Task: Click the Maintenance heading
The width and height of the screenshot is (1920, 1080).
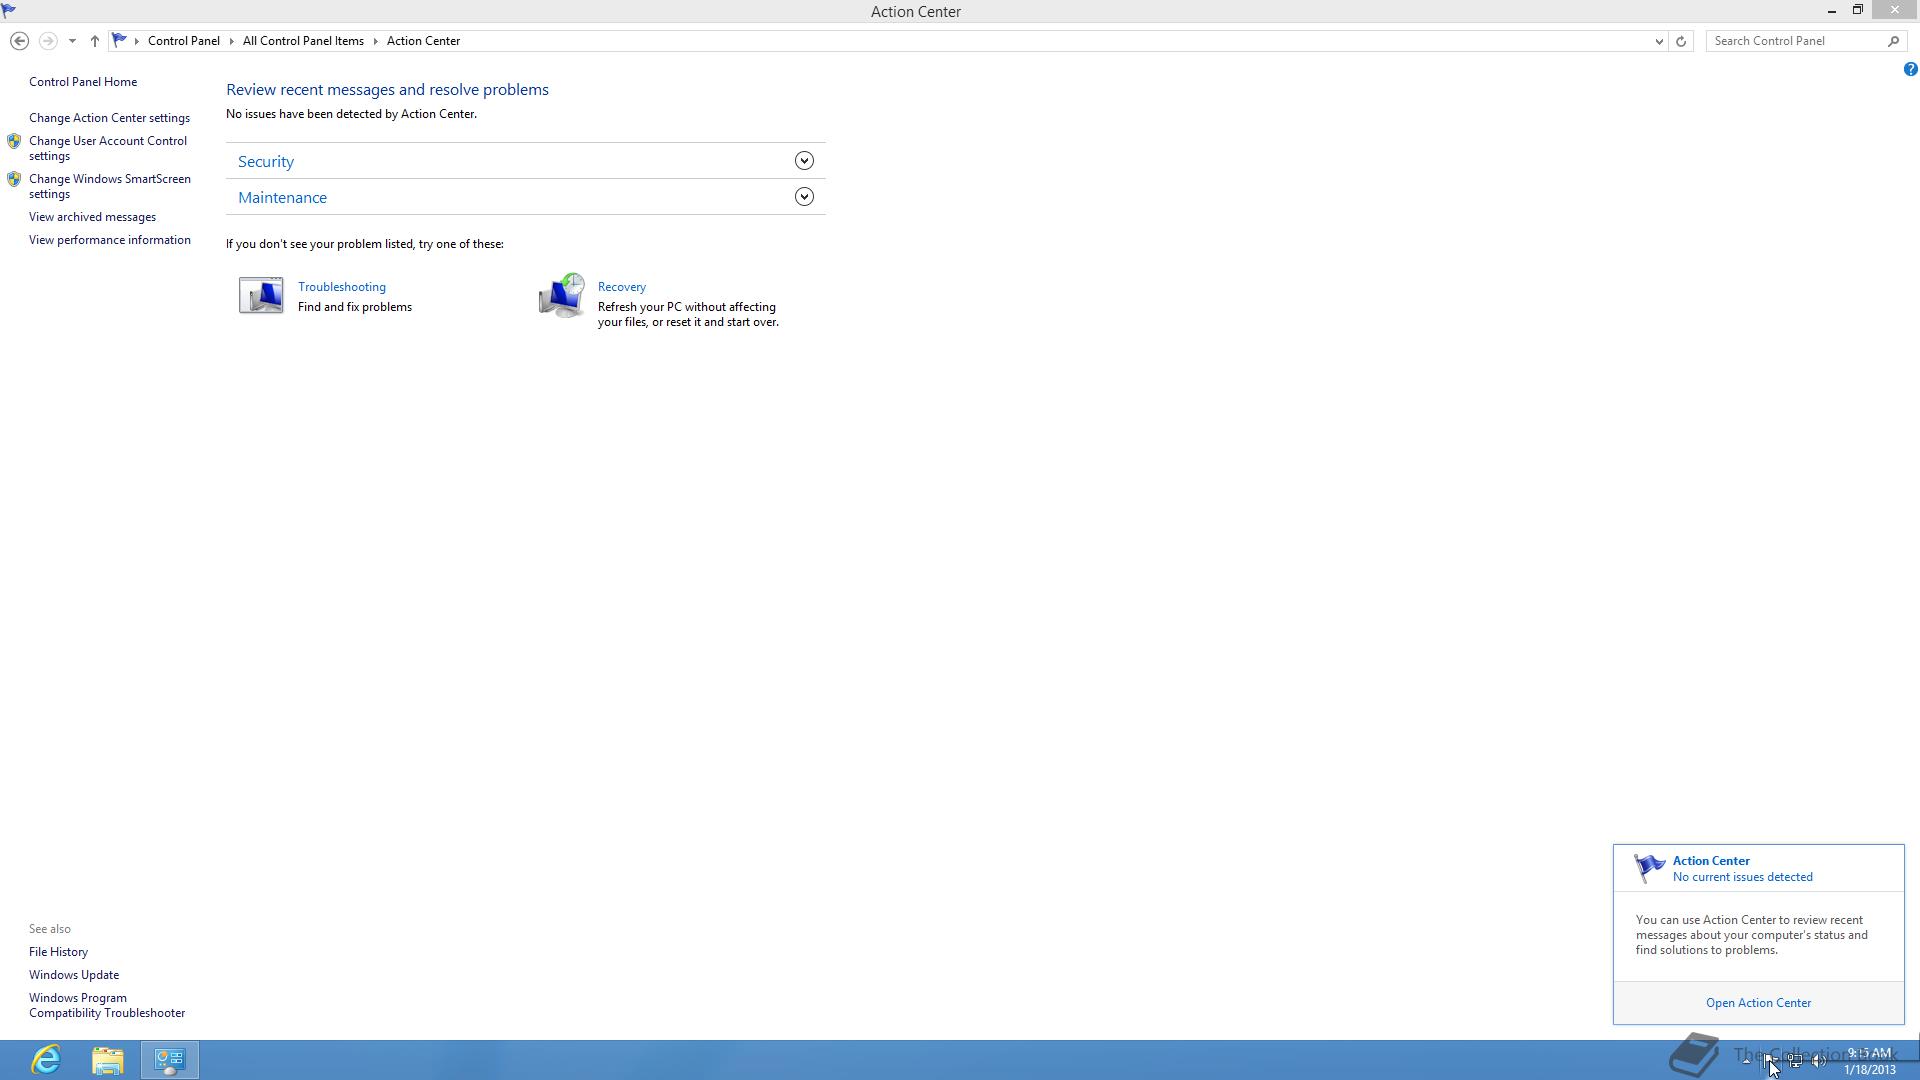Action: [x=282, y=197]
